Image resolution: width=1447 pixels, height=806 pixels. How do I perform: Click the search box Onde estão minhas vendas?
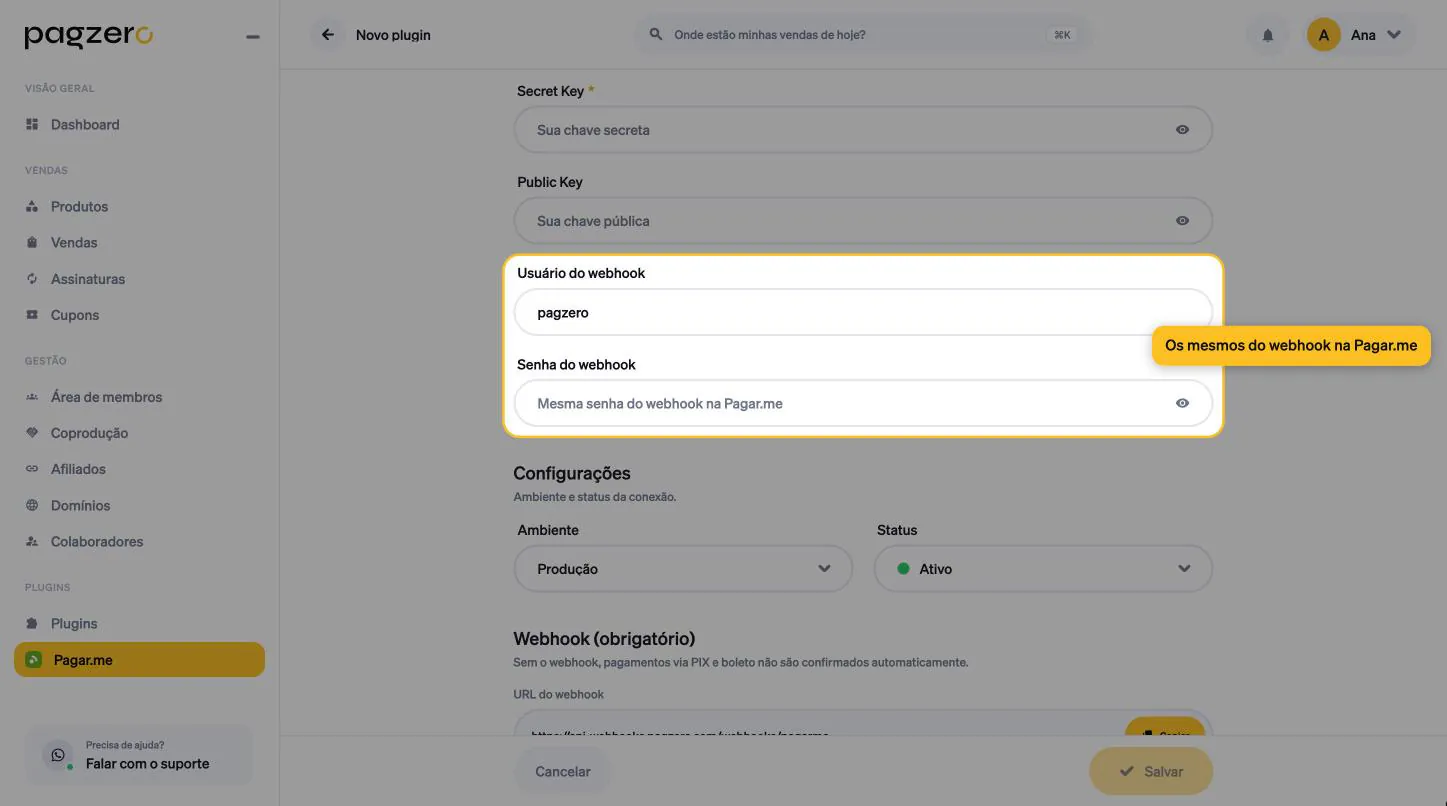(x=864, y=35)
